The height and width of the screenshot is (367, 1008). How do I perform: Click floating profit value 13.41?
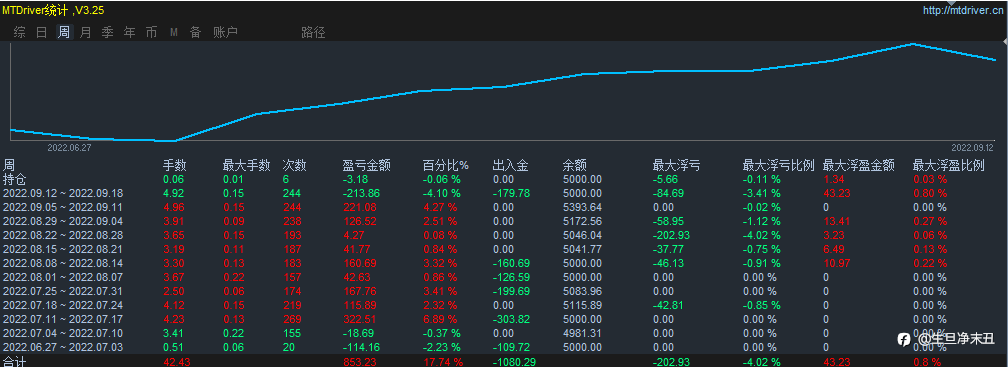[836, 221]
